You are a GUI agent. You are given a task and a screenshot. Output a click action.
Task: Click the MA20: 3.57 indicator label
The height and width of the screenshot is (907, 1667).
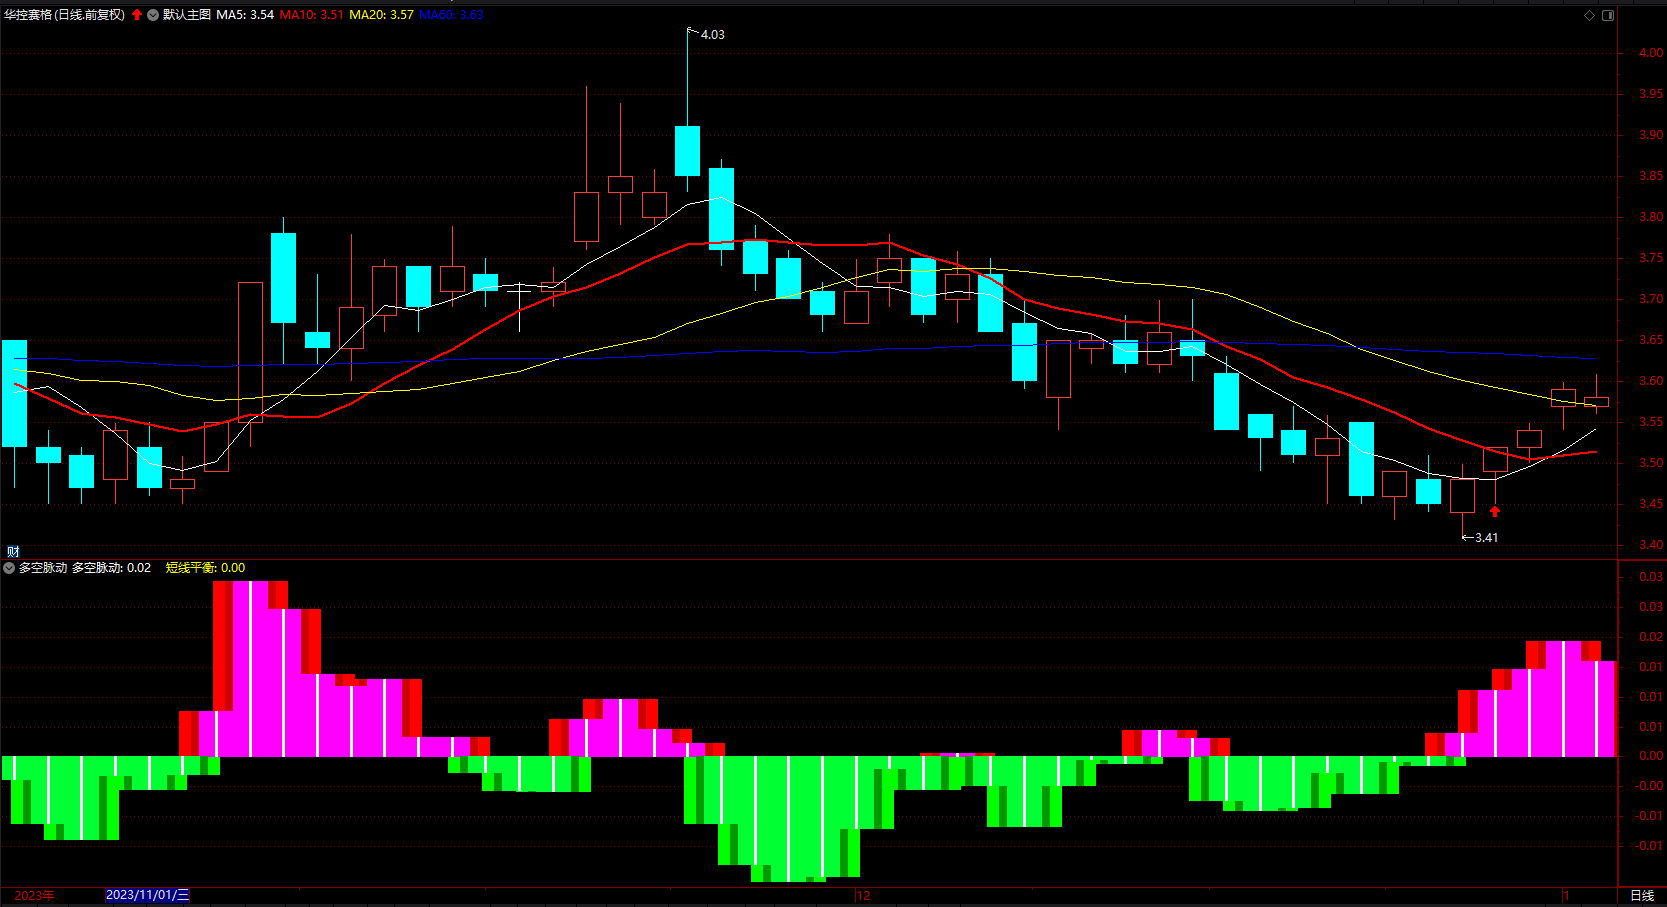(381, 15)
